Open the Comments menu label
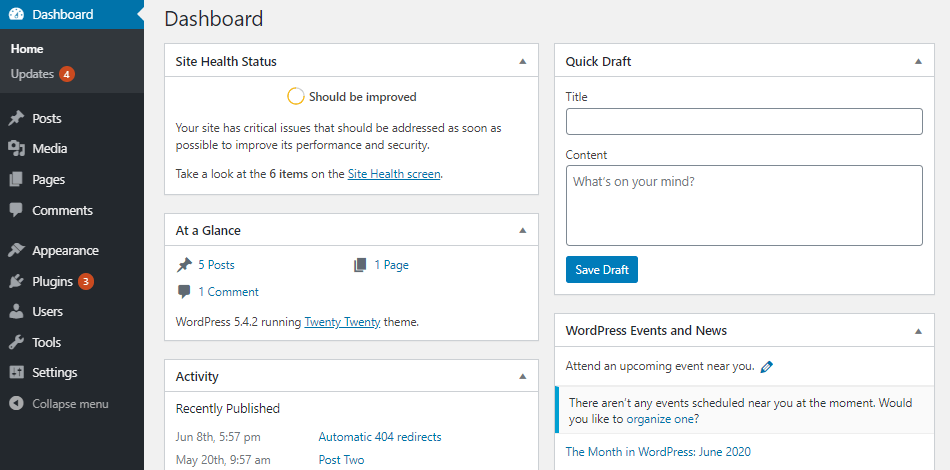The height and width of the screenshot is (470, 950). (x=62, y=210)
